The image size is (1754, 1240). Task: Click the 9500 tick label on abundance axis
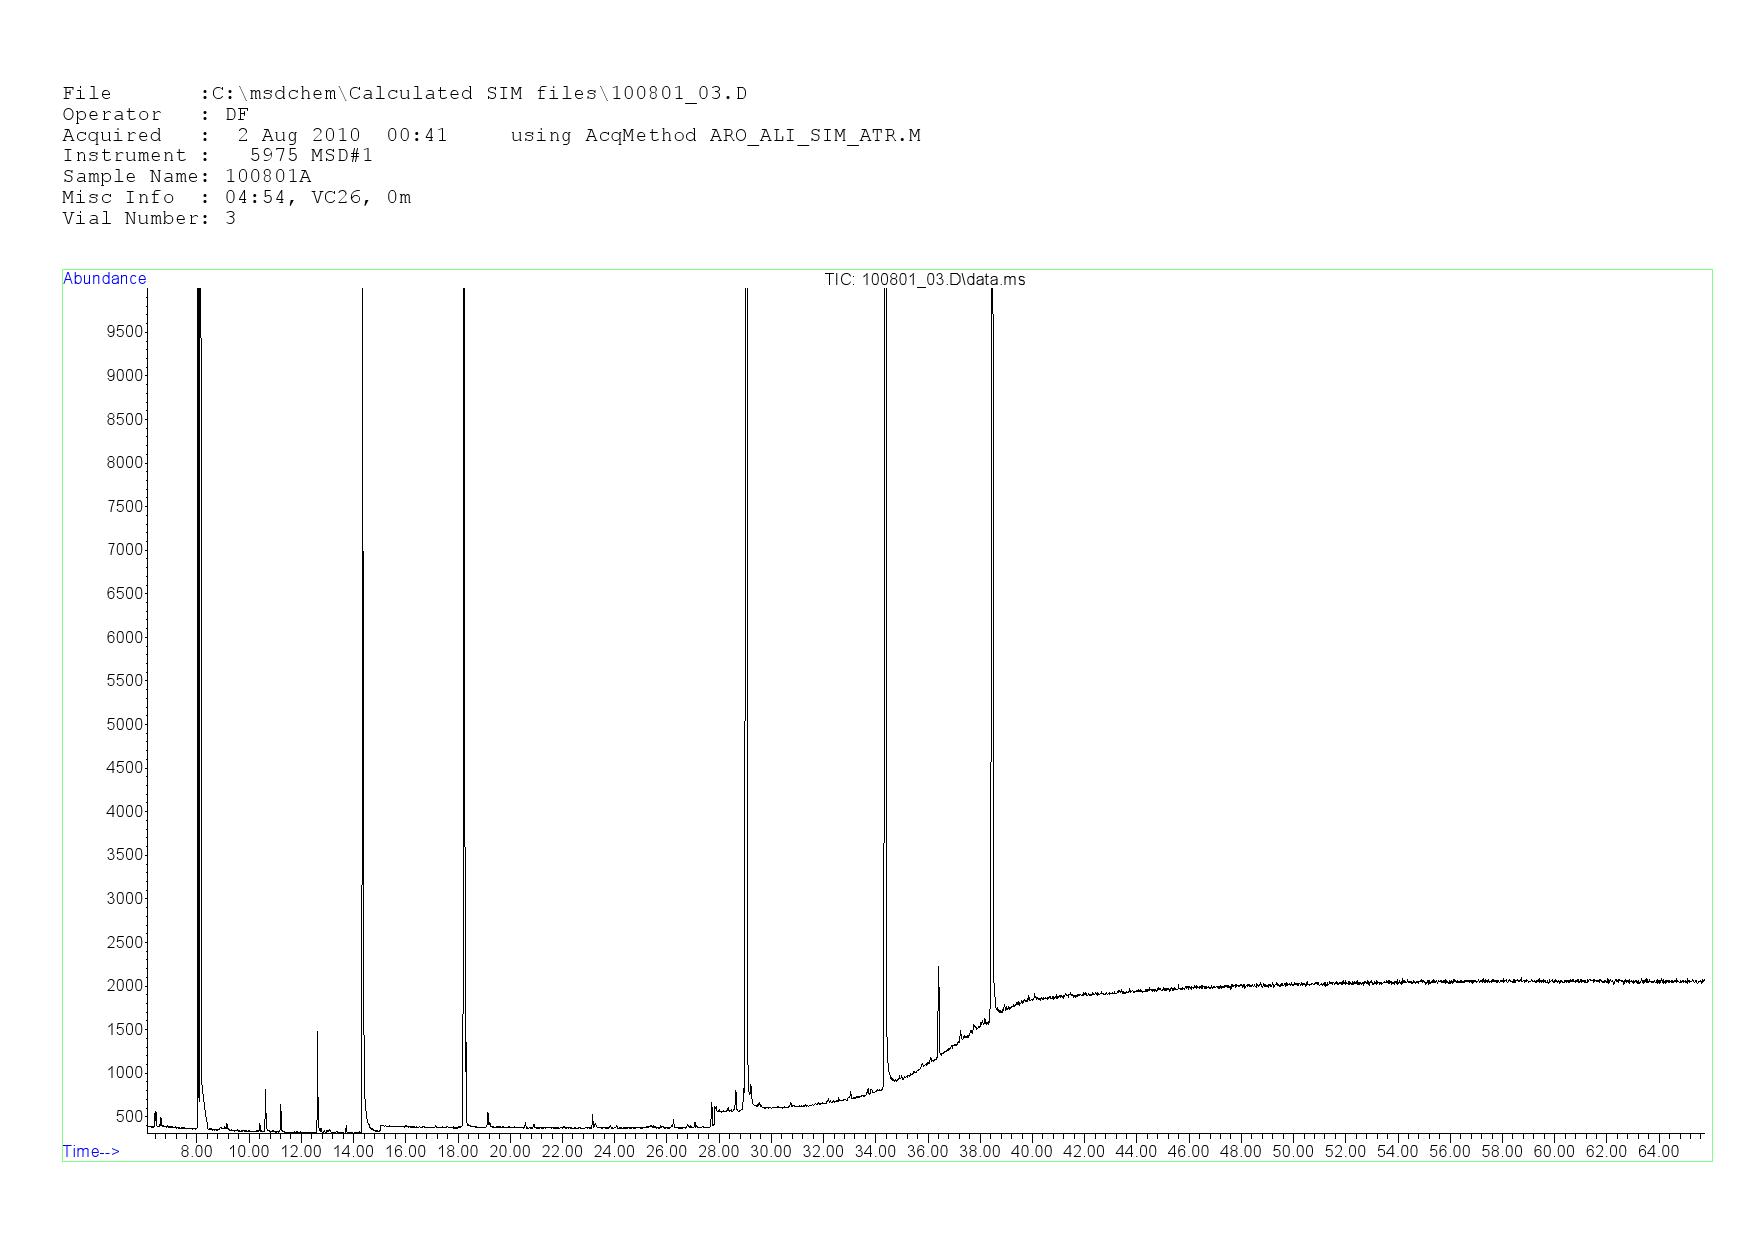pos(125,332)
